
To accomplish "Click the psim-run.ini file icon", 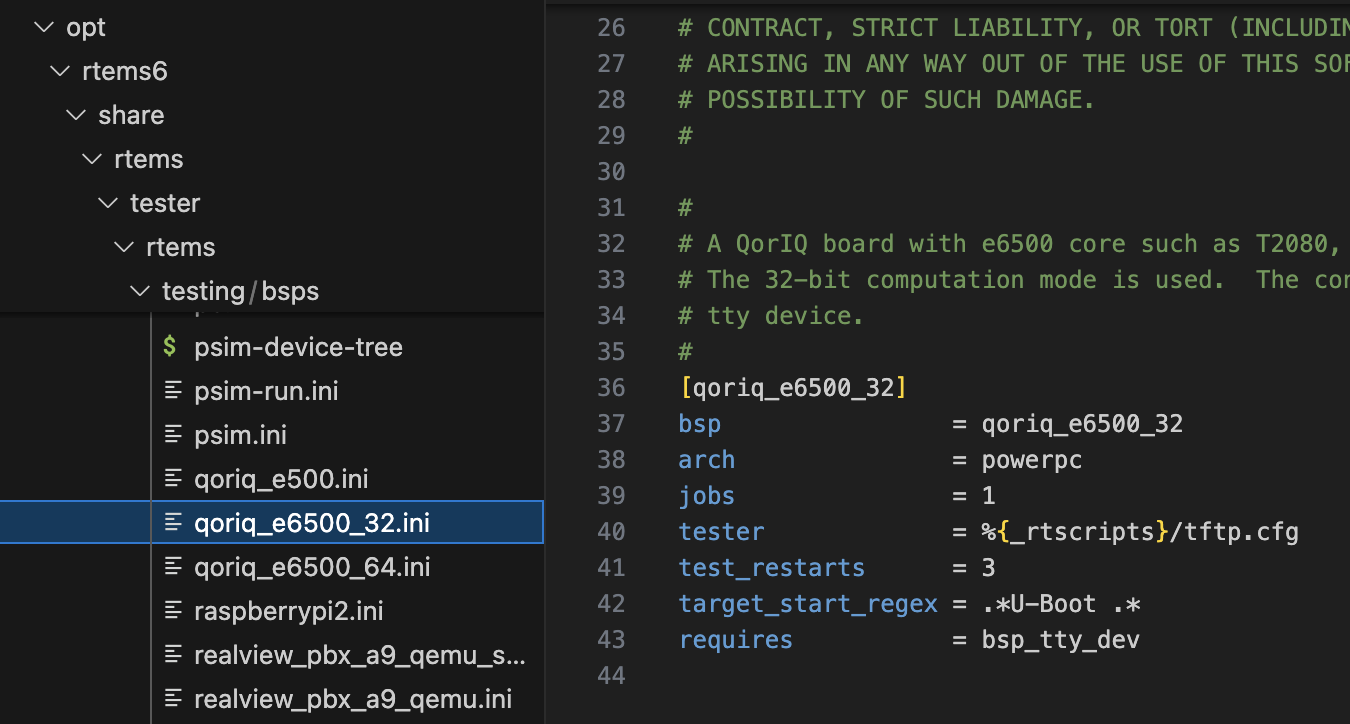I will pos(174,391).
